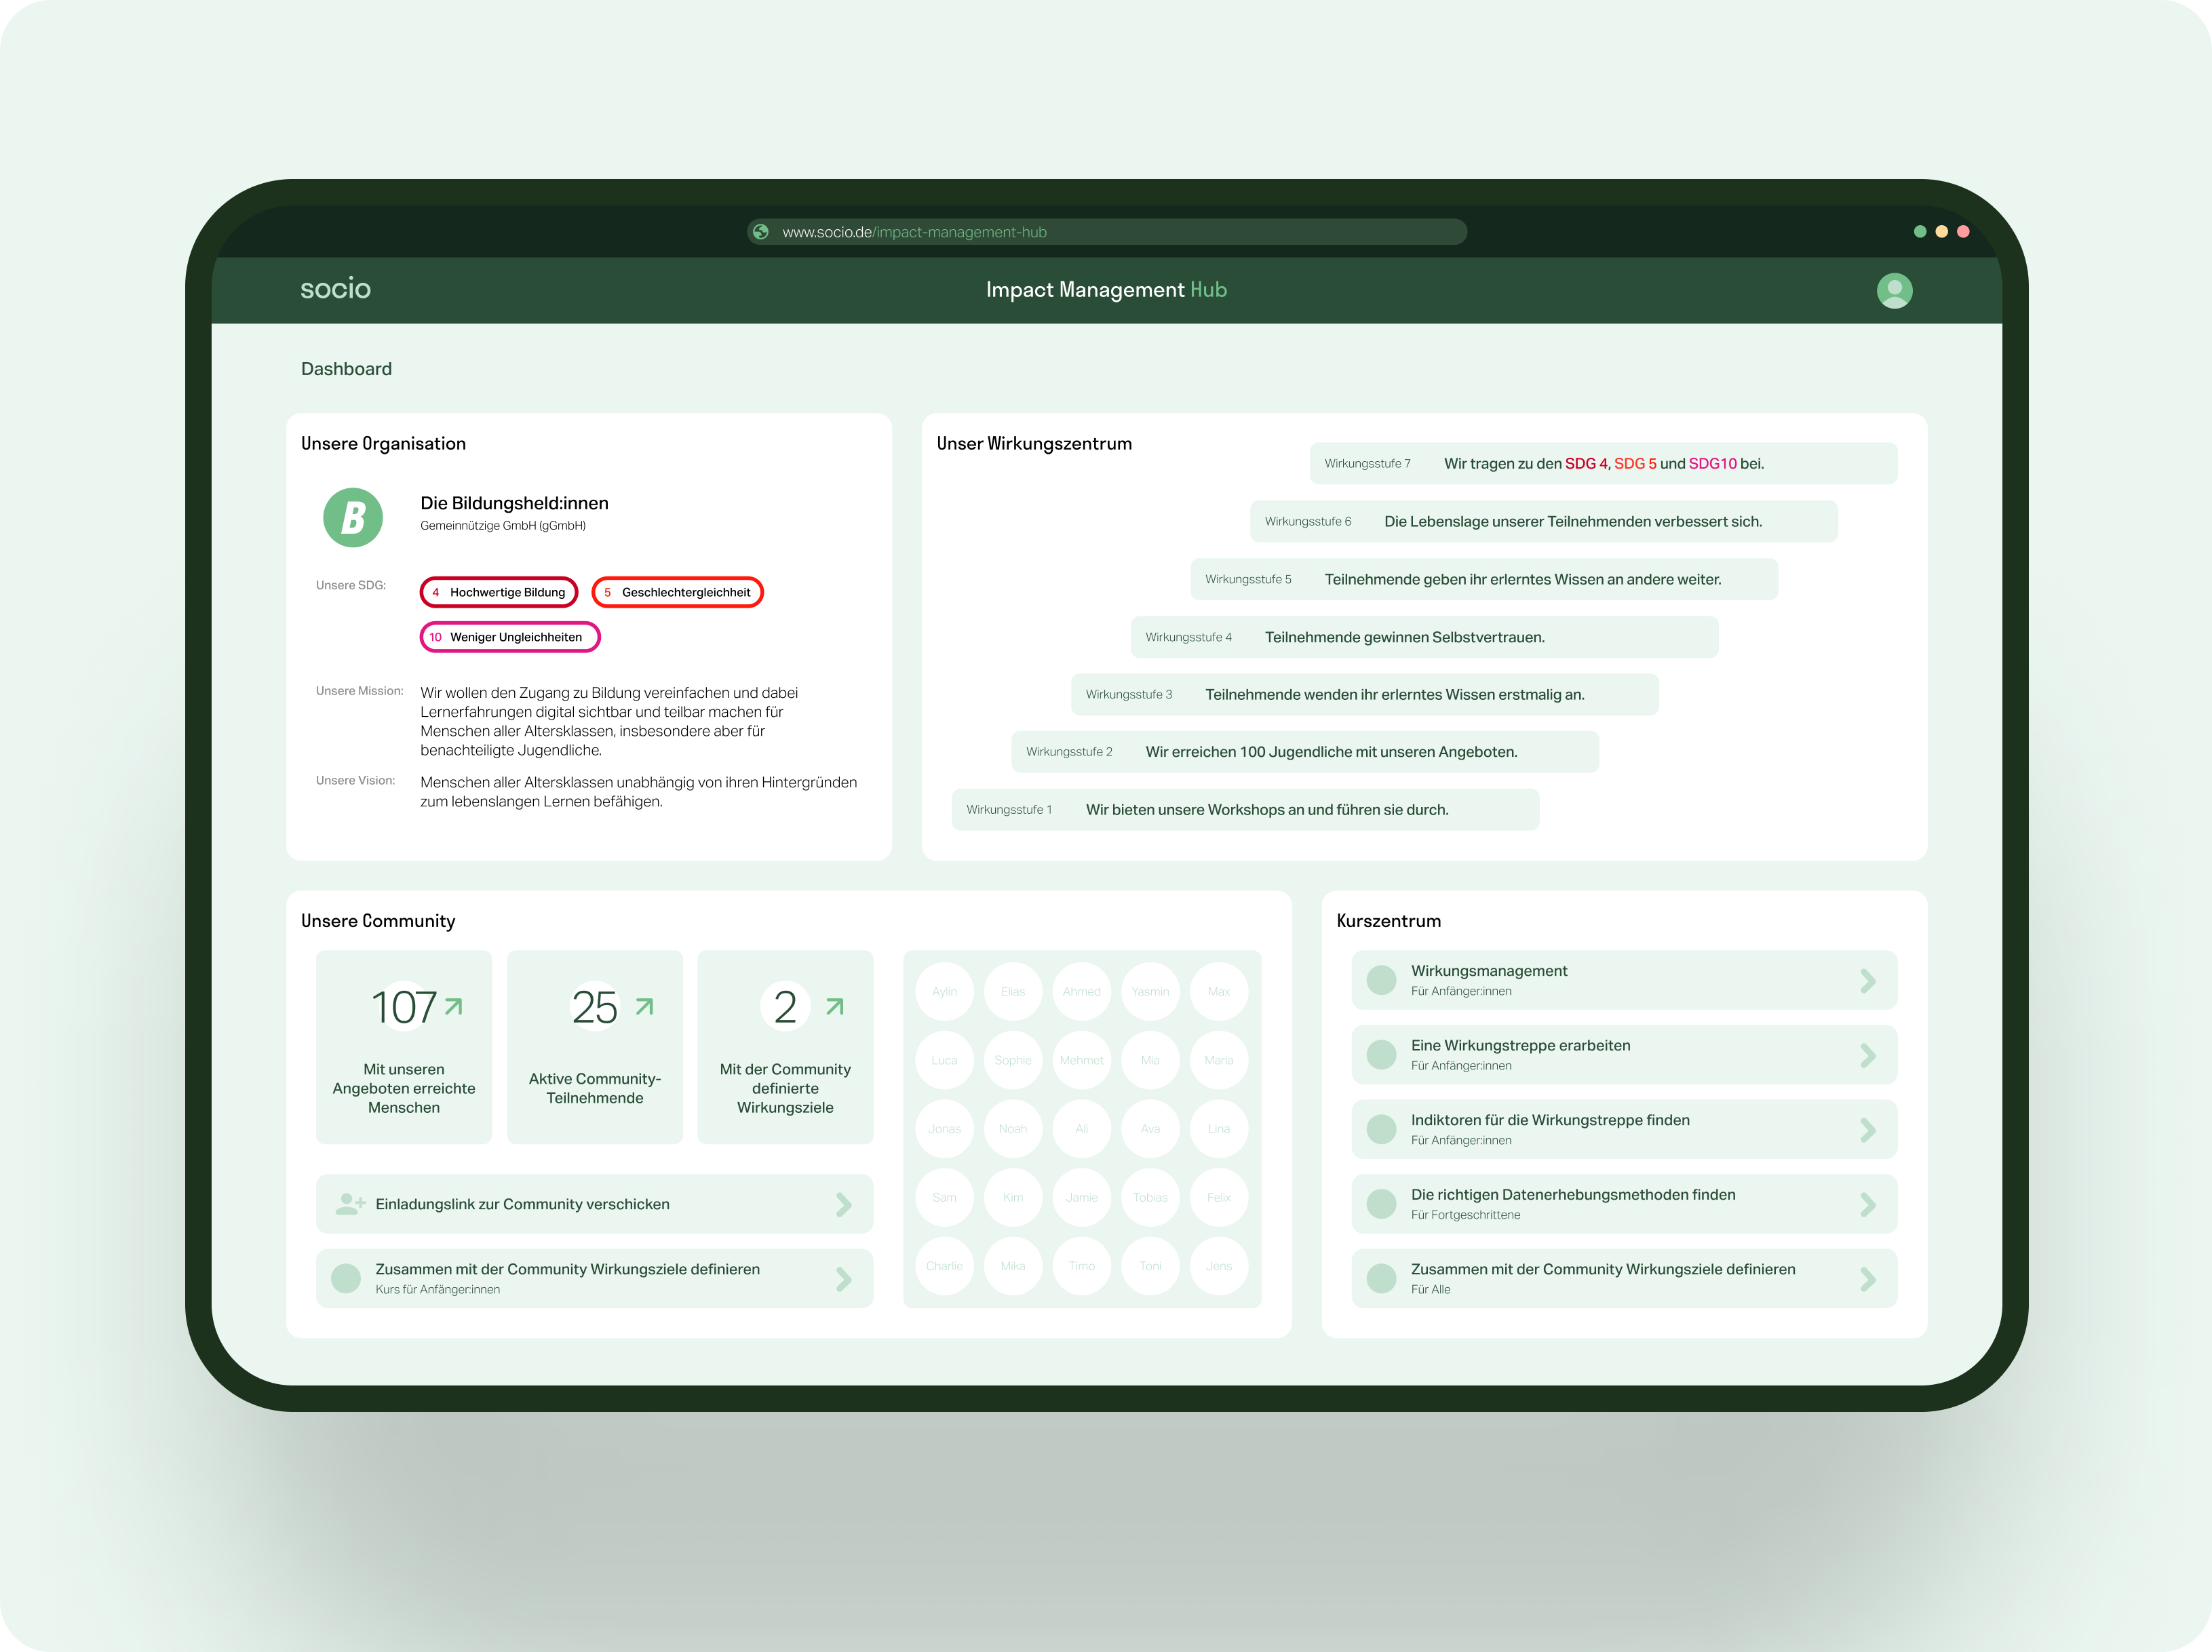Expand chevron on Kurszentrum's Zusammen mit der Community course
Viewport: 2212px width, 1652px height.
click(x=1867, y=1279)
